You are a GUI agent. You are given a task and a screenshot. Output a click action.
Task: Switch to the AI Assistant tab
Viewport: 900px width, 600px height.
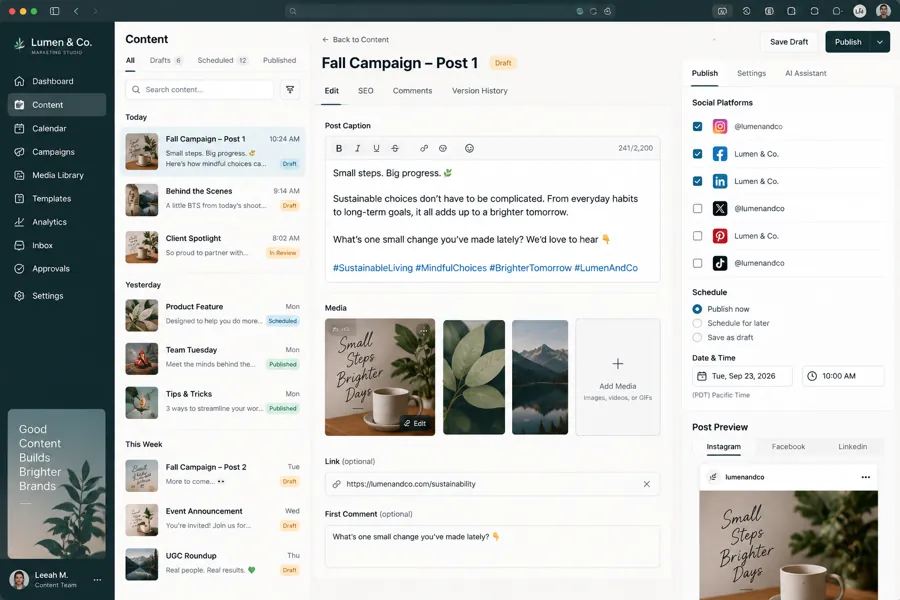tap(805, 73)
